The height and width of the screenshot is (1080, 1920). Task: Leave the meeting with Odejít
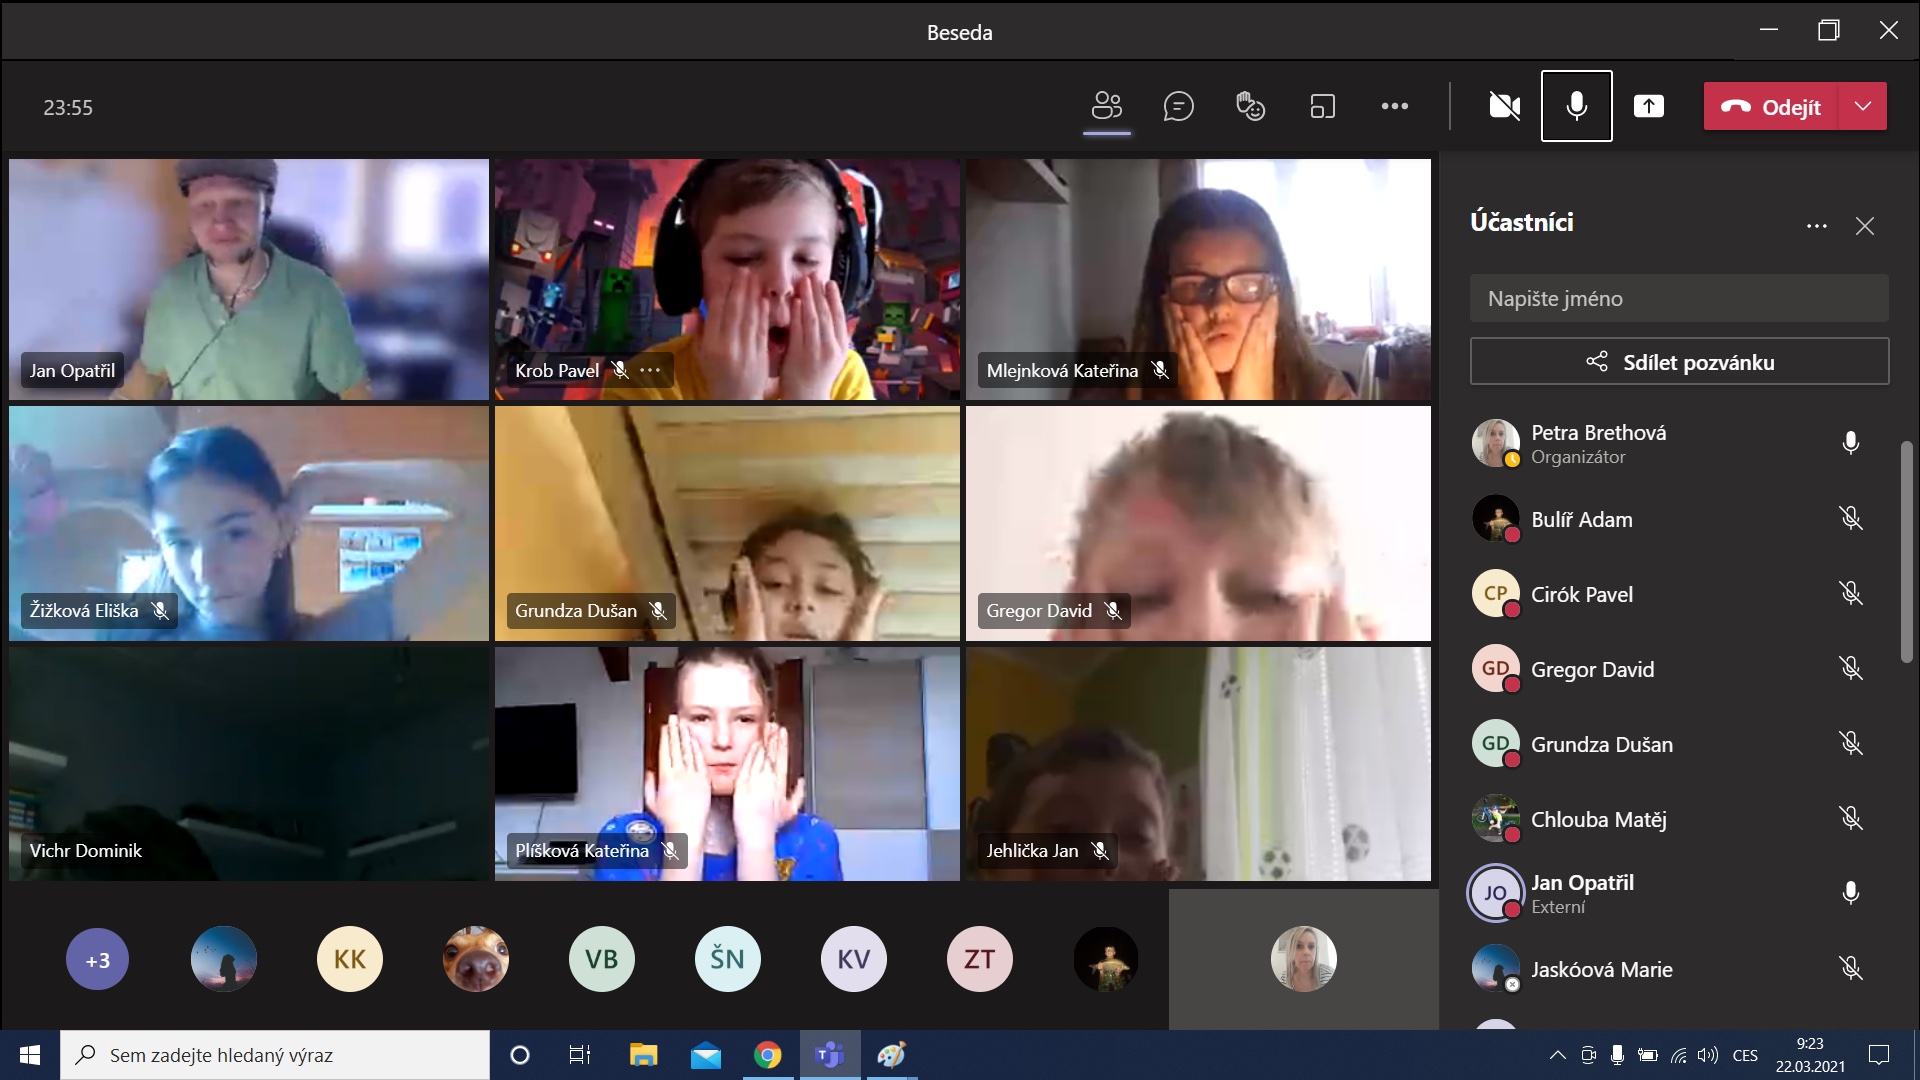1771,106
